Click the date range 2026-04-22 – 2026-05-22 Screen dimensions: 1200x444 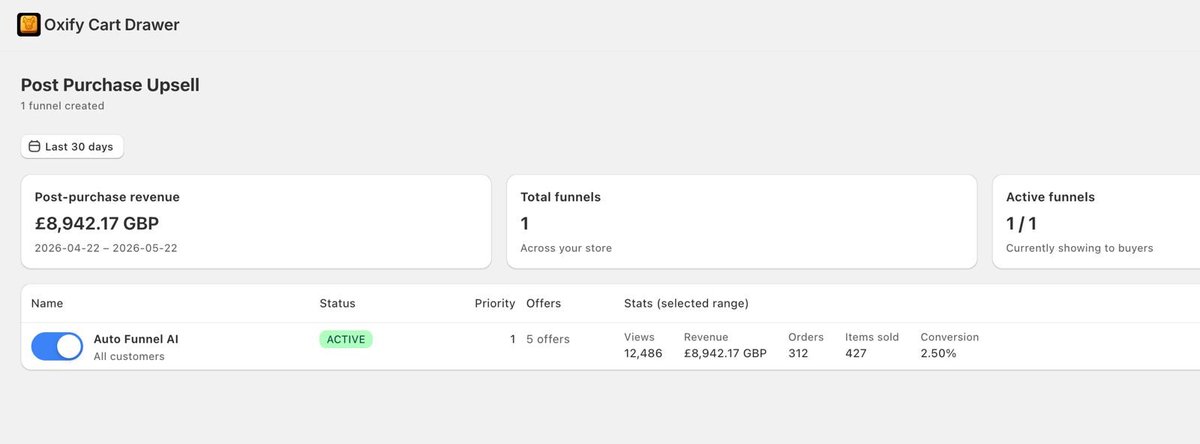[x=105, y=248]
